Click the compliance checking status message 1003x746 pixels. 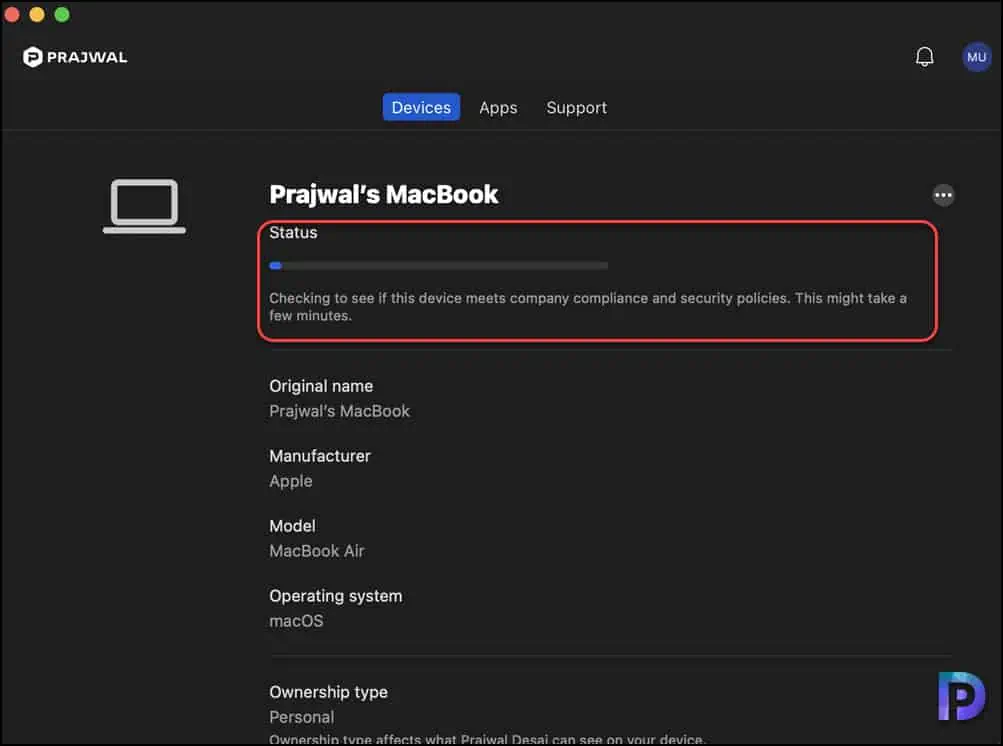[x=588, y=306]
